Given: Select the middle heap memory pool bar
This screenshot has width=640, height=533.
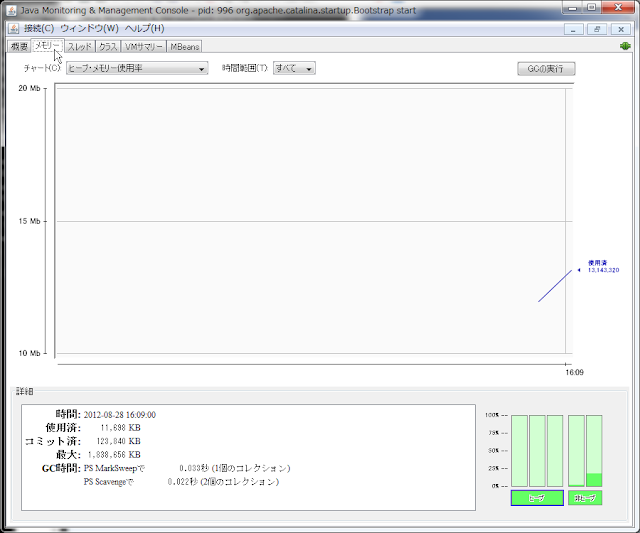Looking at the screenshot, I should (537, 451).
